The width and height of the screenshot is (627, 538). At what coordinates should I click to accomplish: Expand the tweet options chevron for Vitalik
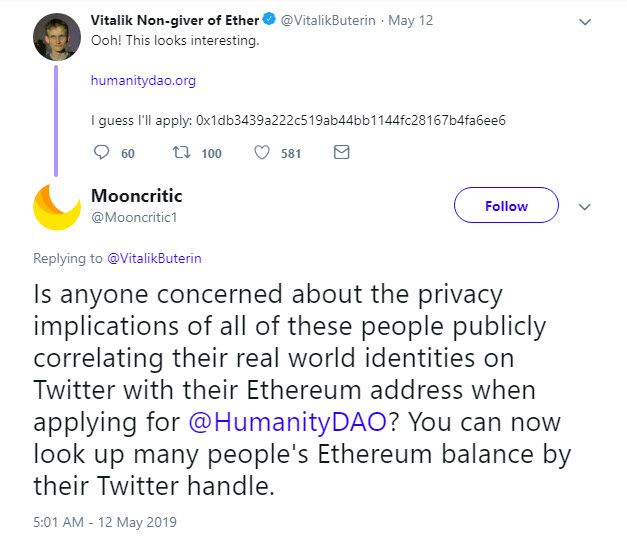point(586,20)
